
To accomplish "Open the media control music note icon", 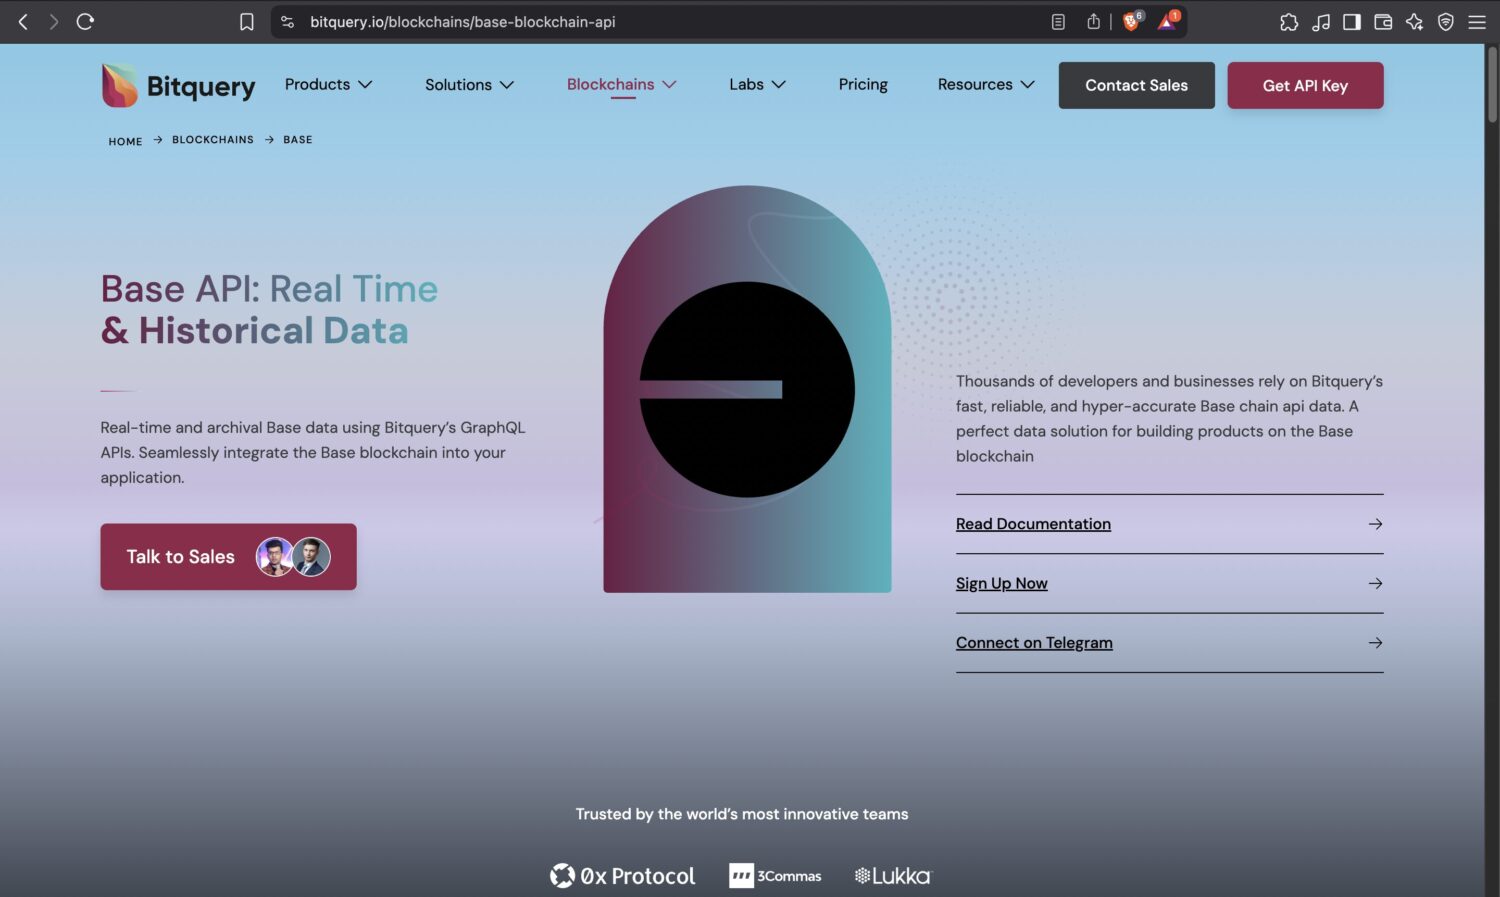I will (x=1321, y=22).
